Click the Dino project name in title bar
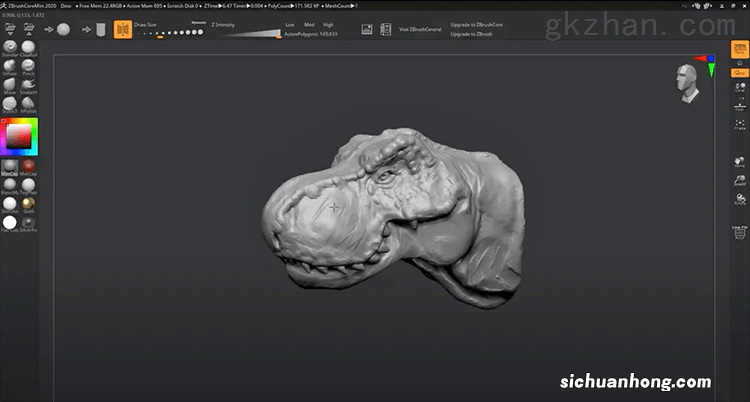 pyautogui.click(x=66, y=5)
